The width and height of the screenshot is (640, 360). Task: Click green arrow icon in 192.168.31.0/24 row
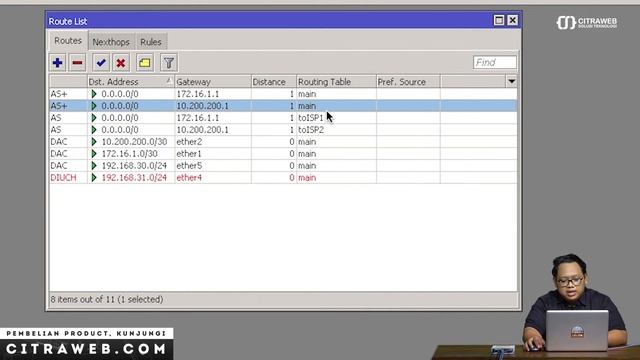[94, 178]
